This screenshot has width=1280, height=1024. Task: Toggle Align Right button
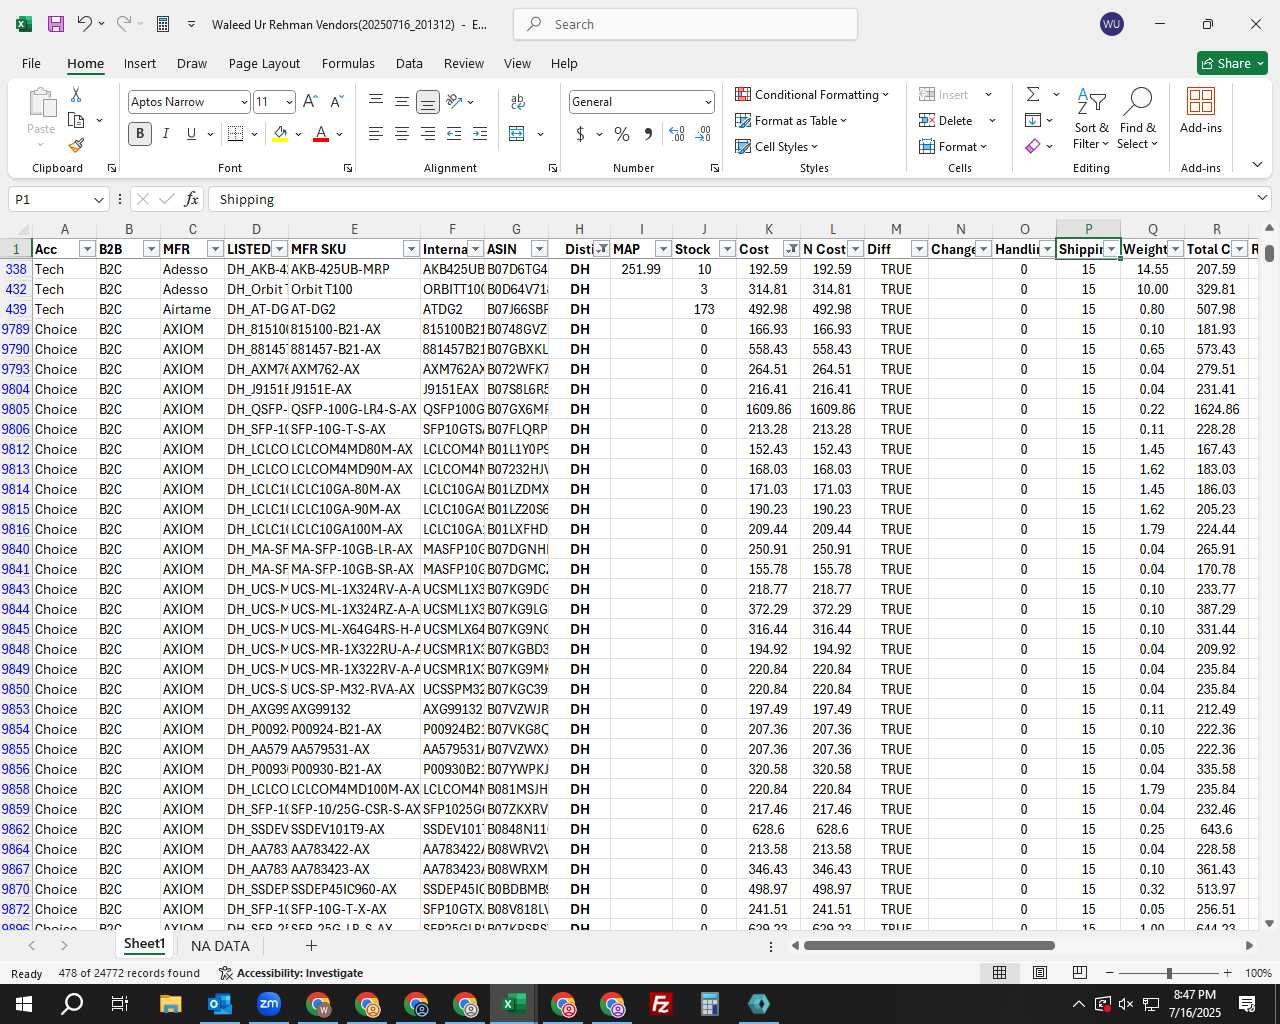pyautogui.click(x=428, y=134)
